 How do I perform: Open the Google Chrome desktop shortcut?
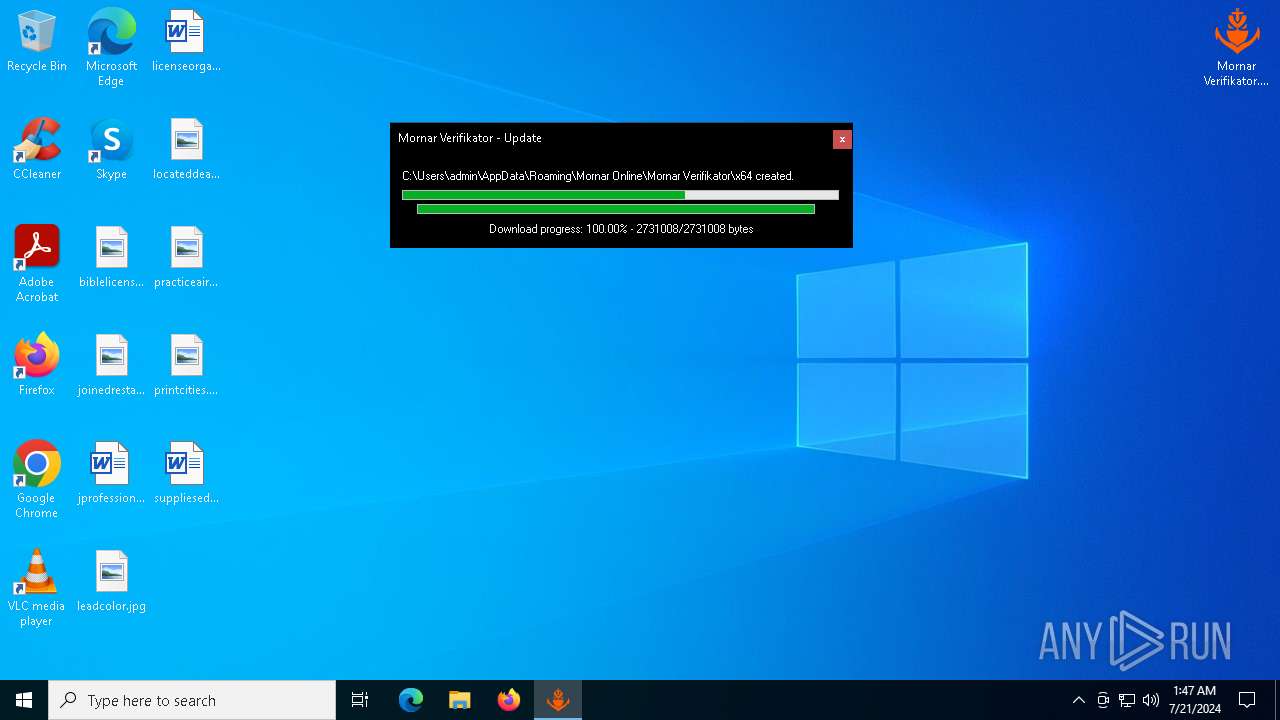37,480
